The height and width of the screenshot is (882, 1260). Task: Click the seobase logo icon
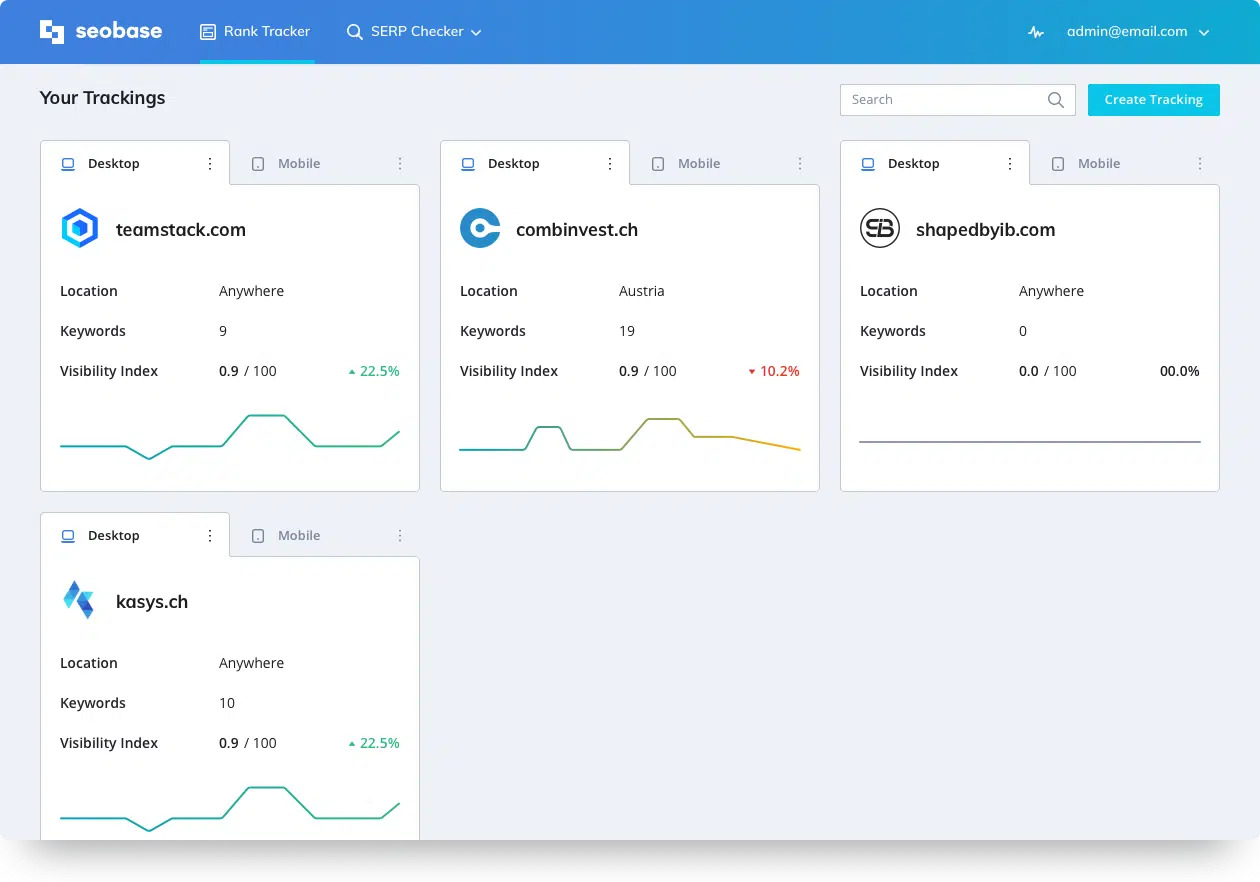[52, 32]
